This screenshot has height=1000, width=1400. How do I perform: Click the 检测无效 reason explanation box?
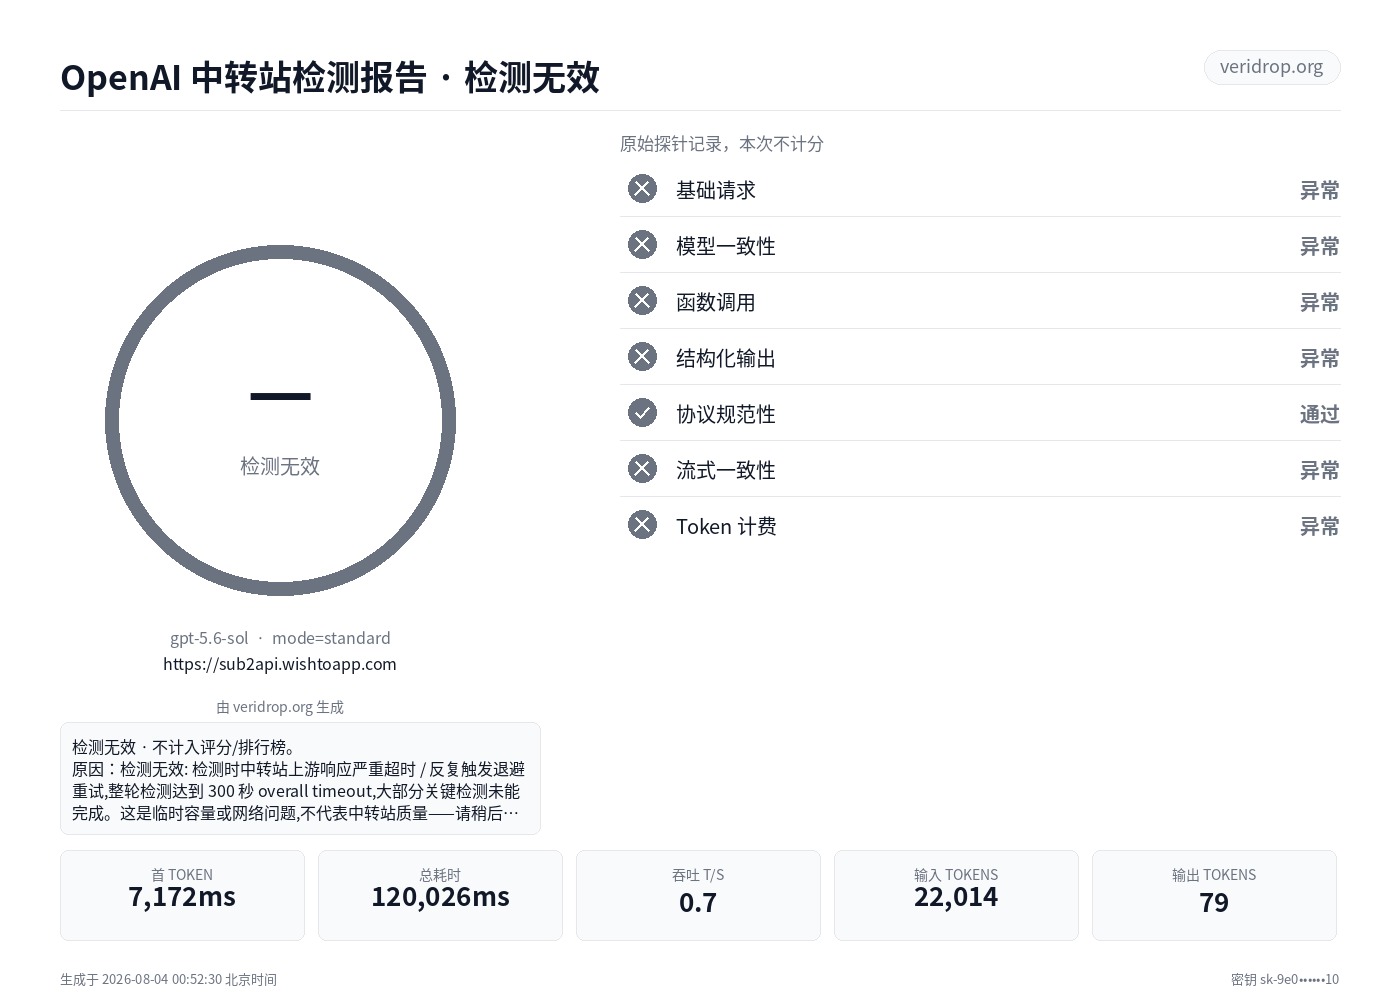[300, 778]
